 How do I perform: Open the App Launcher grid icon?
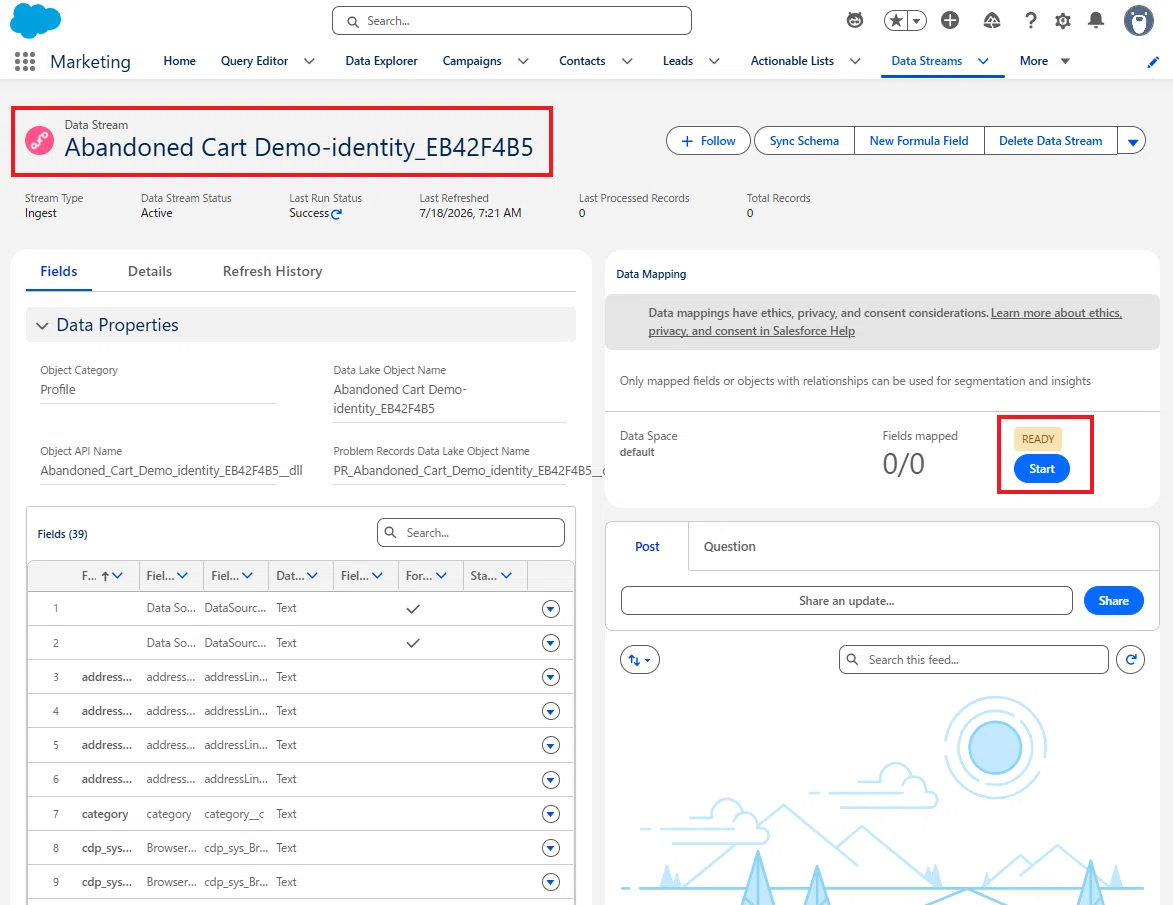click(25, 61)
